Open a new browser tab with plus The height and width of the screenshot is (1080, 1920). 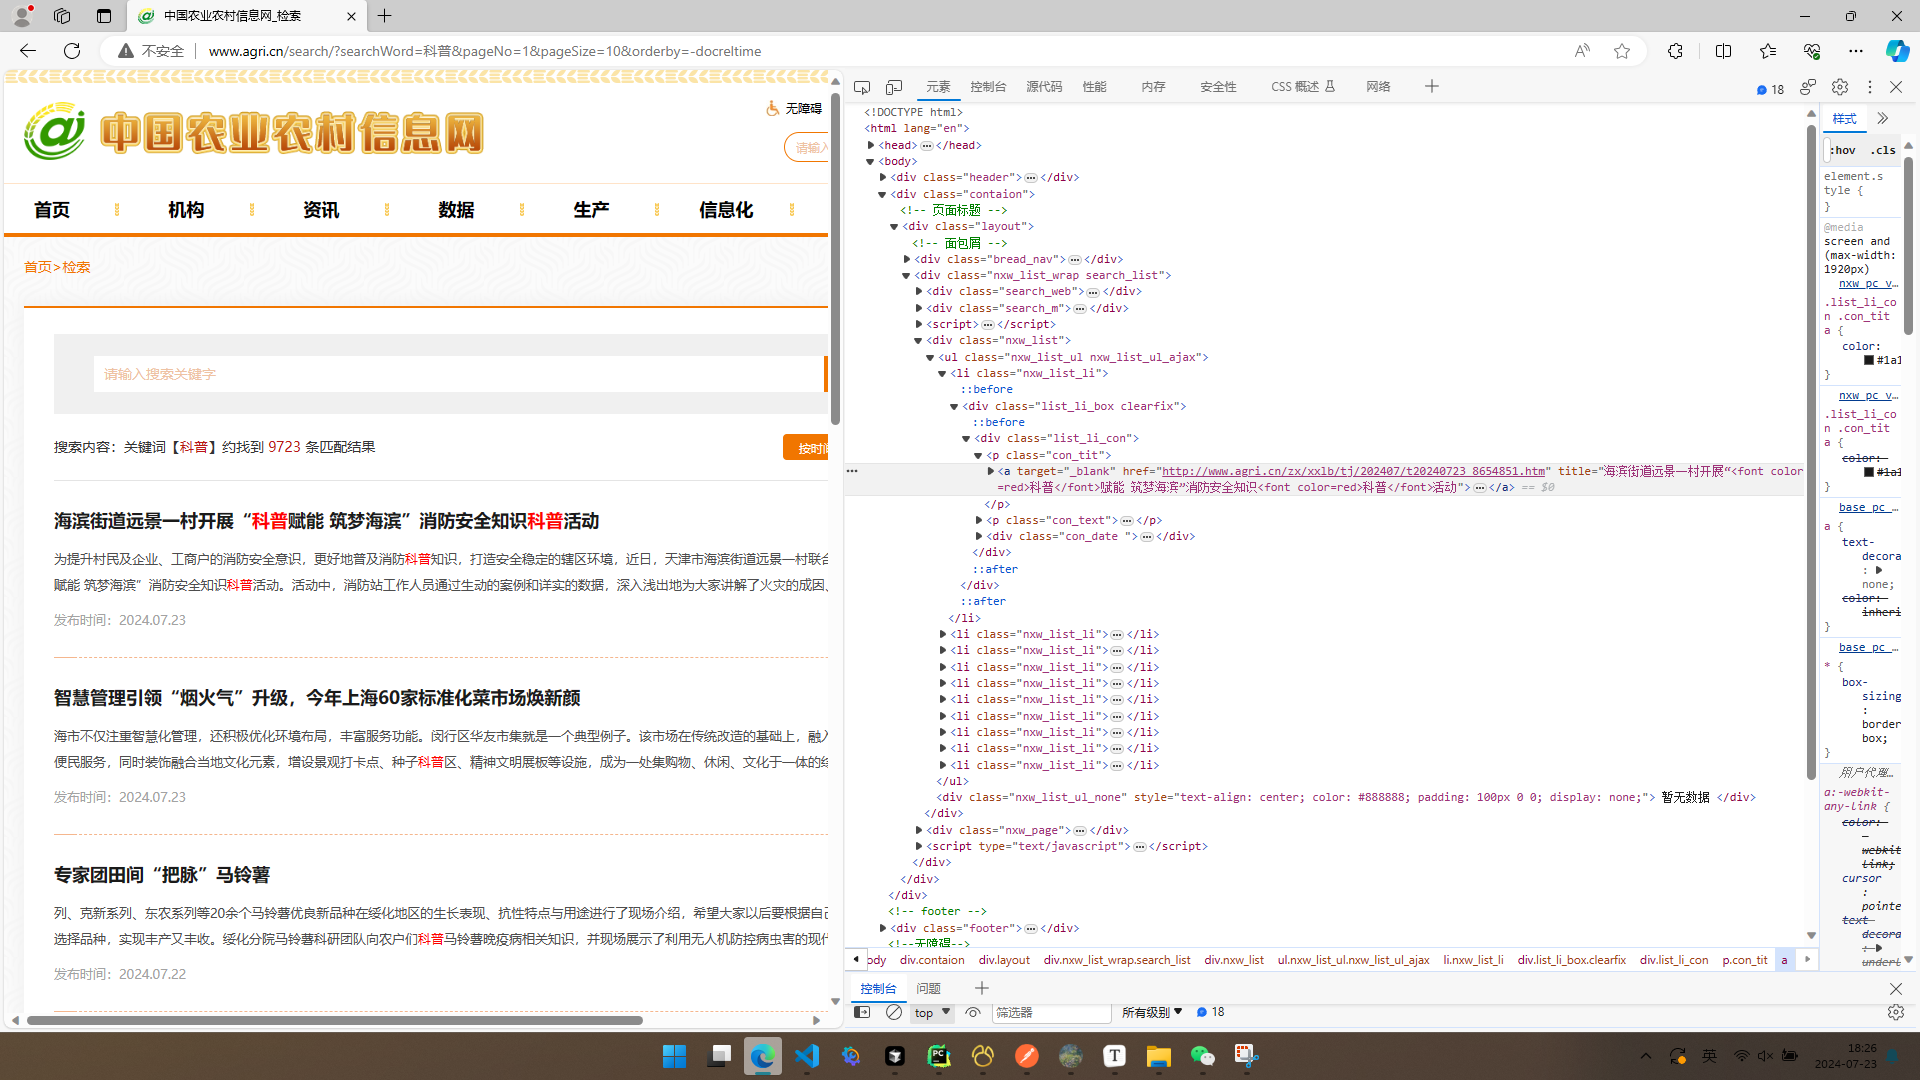pos(385,16)
